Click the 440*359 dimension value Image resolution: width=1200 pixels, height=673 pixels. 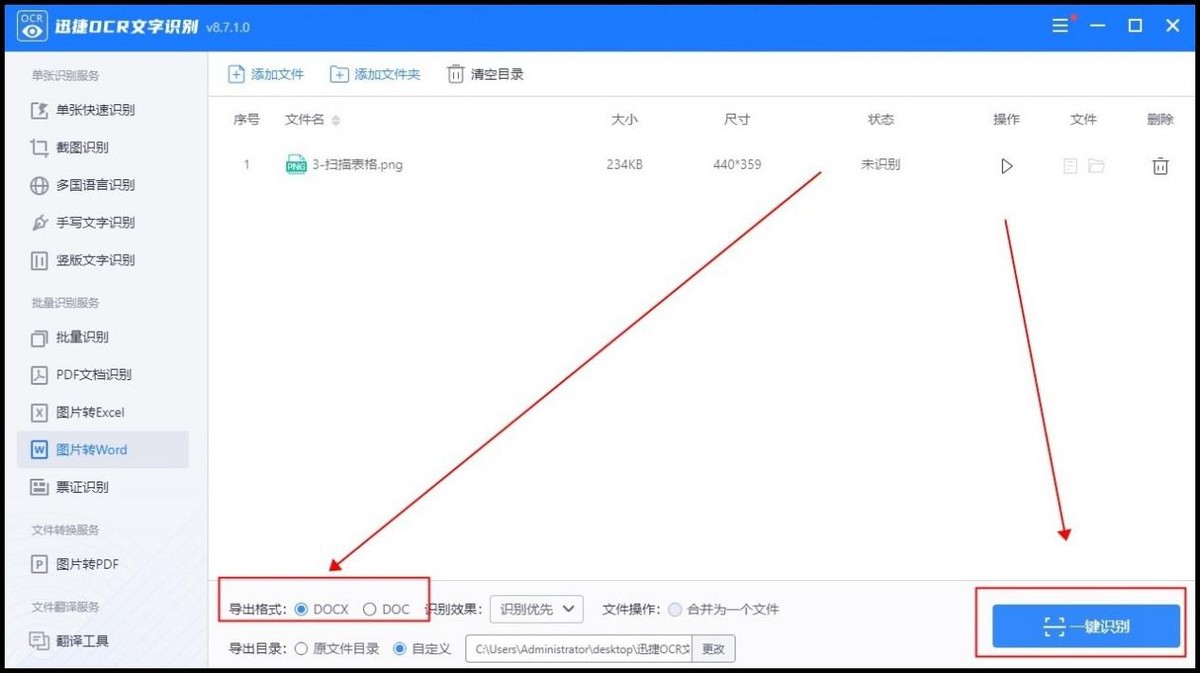[737, 165]
